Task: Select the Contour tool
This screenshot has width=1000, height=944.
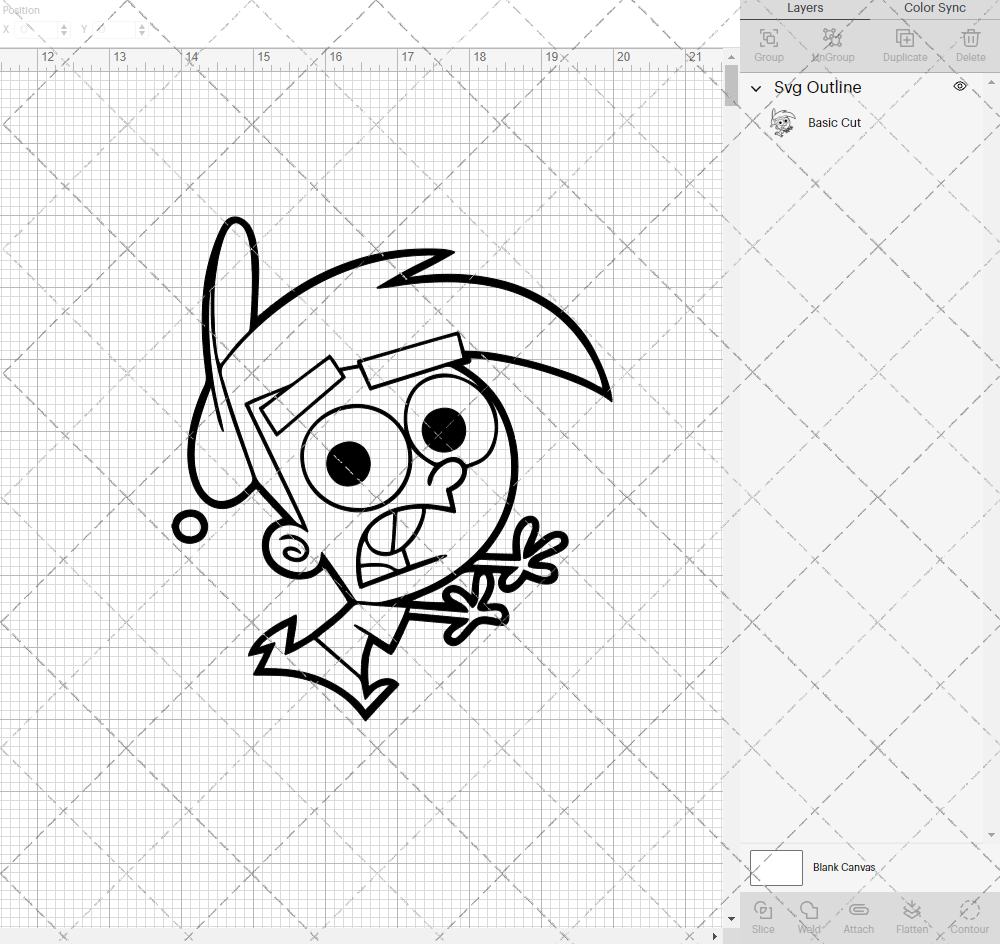Action: click(968, 912)
